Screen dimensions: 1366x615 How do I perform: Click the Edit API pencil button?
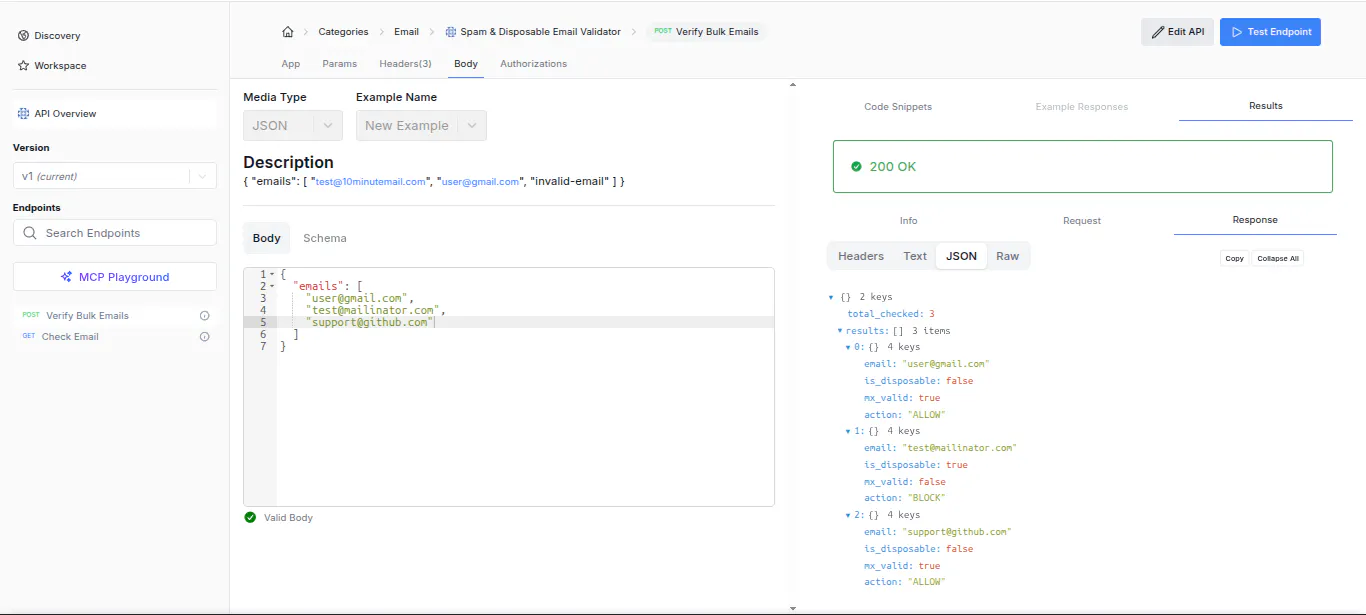coord(1177,32)
